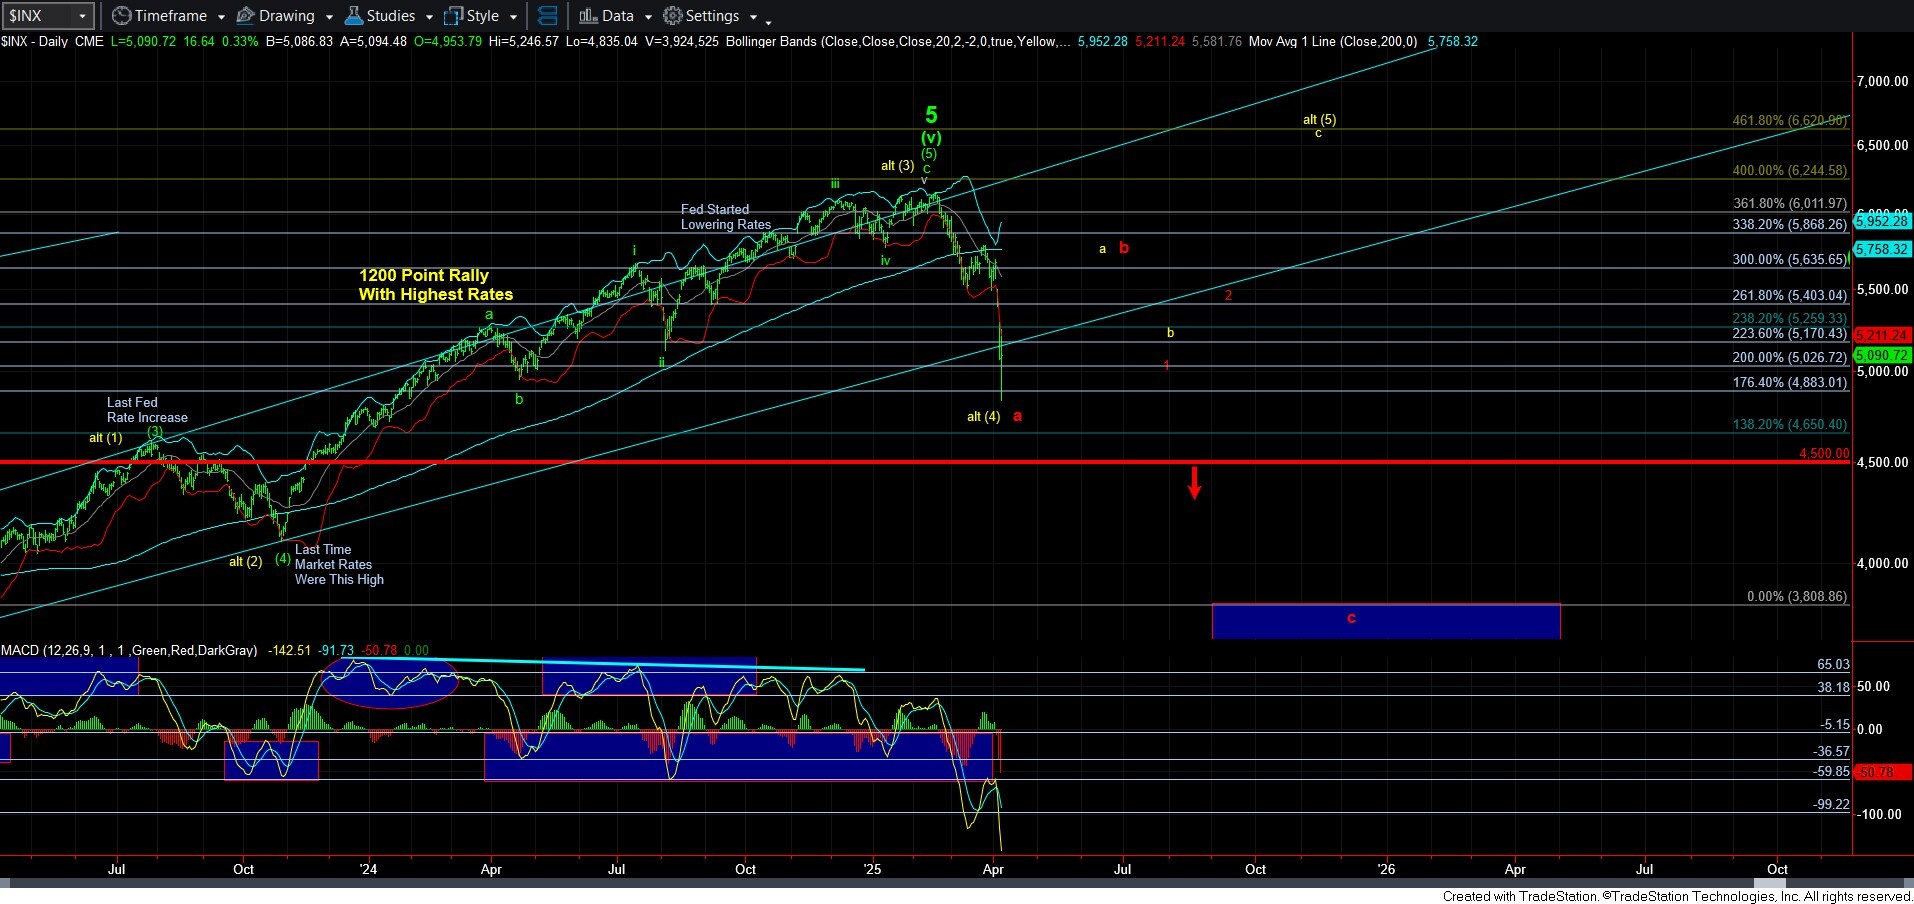Expand the $INX symbol dropdown arrow

81,16
